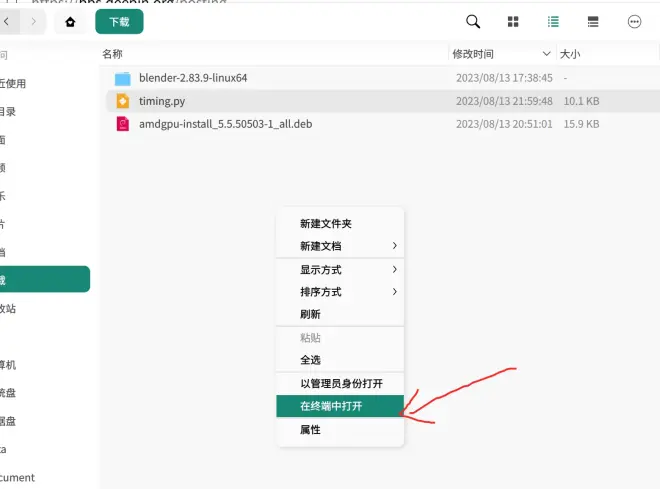Sort by the 名称 column header
Image resolution: width=660 pixels, height=489 pixels.
coord(112,54)
